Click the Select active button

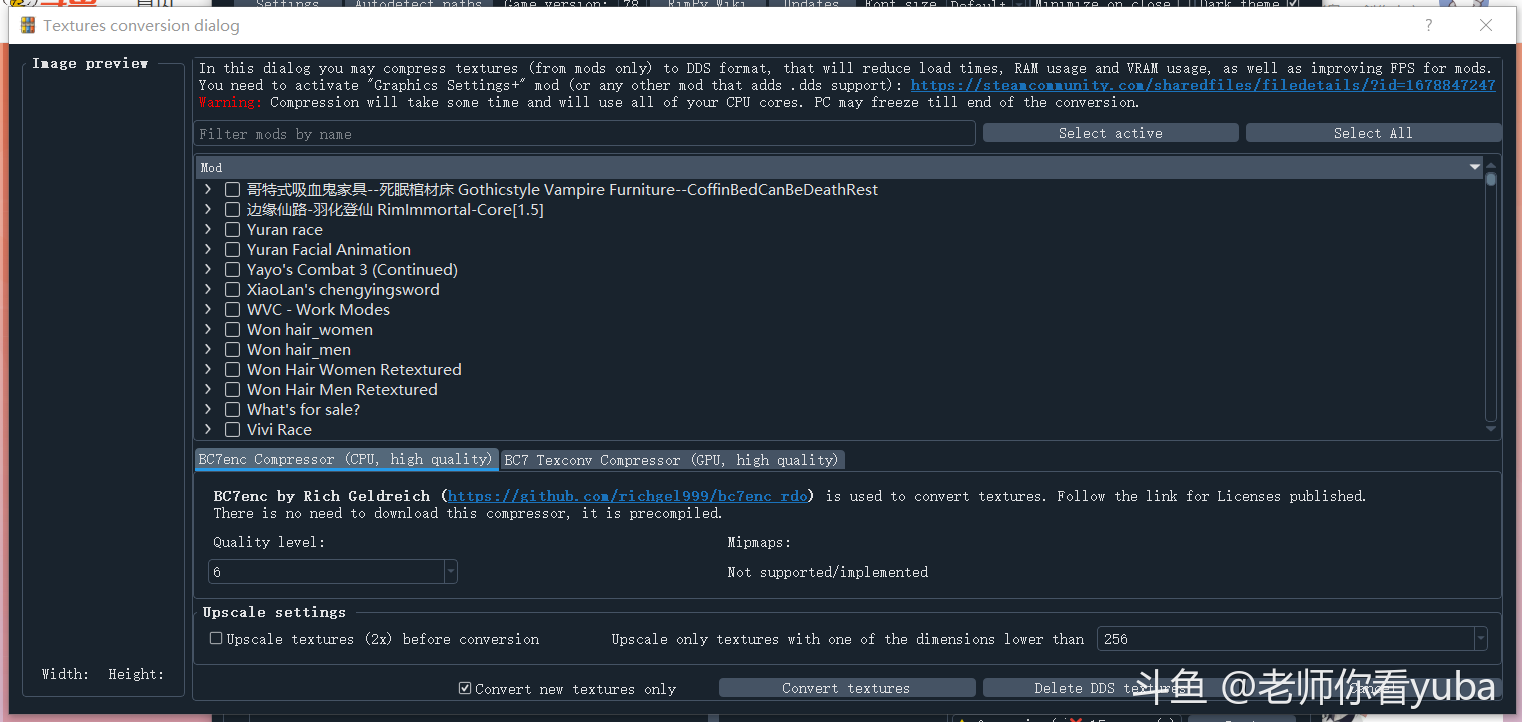(1110, 133)
